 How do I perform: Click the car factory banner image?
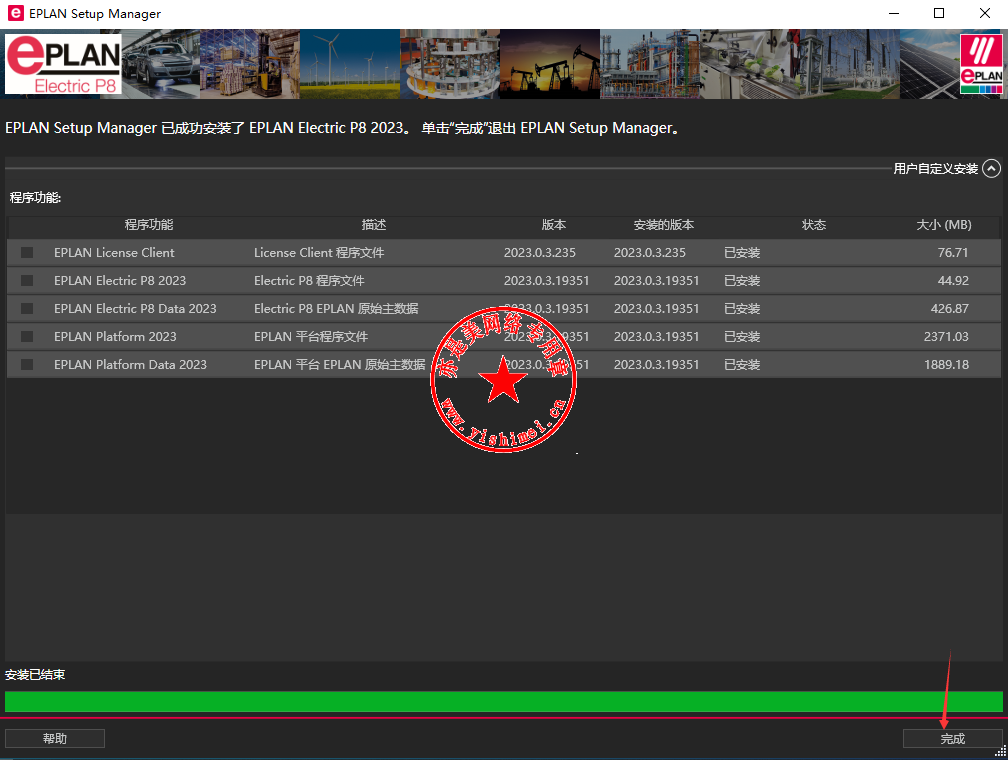pyautogui.click(x=161, y=64)
